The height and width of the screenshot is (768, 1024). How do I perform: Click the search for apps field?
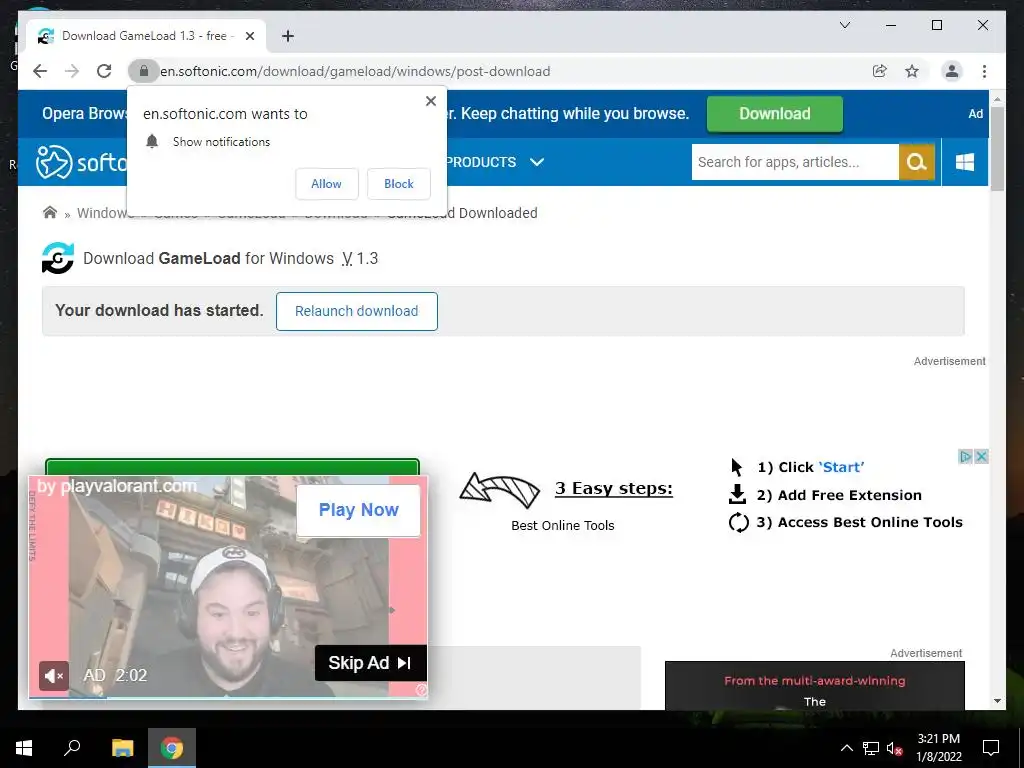[795, 162]
